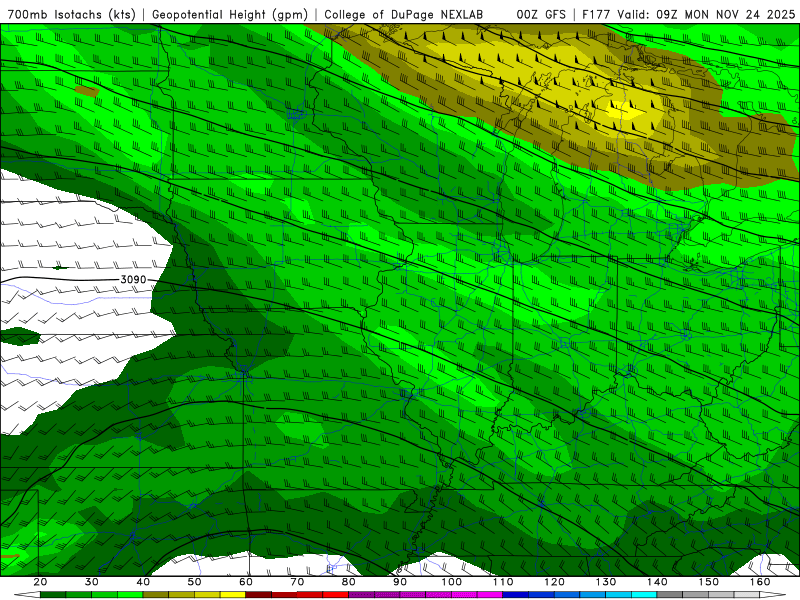Click the legend value "40"
The width and height of the screenshot is (800, 600).
143,582
